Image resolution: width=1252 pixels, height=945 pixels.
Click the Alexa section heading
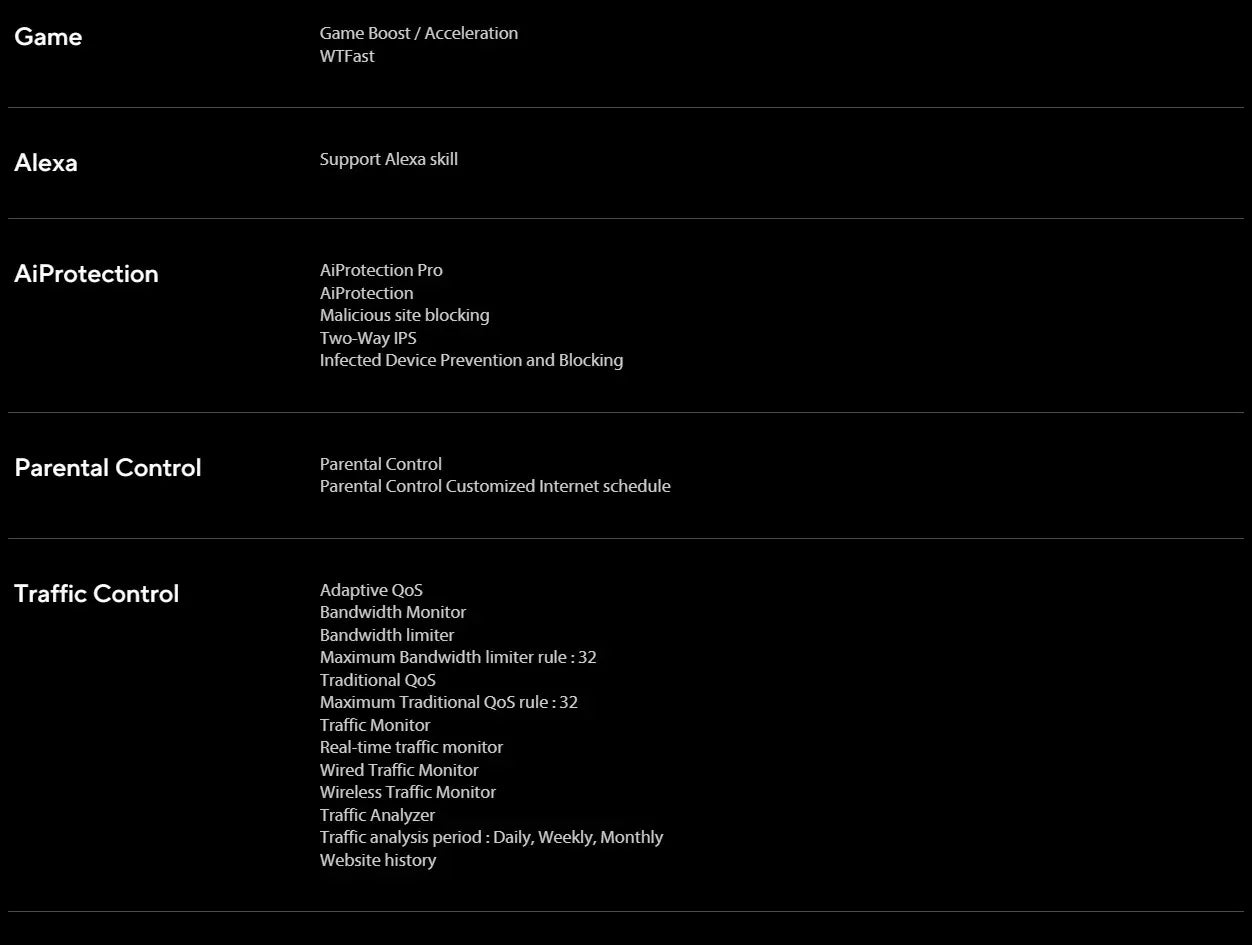click(46, 163)
